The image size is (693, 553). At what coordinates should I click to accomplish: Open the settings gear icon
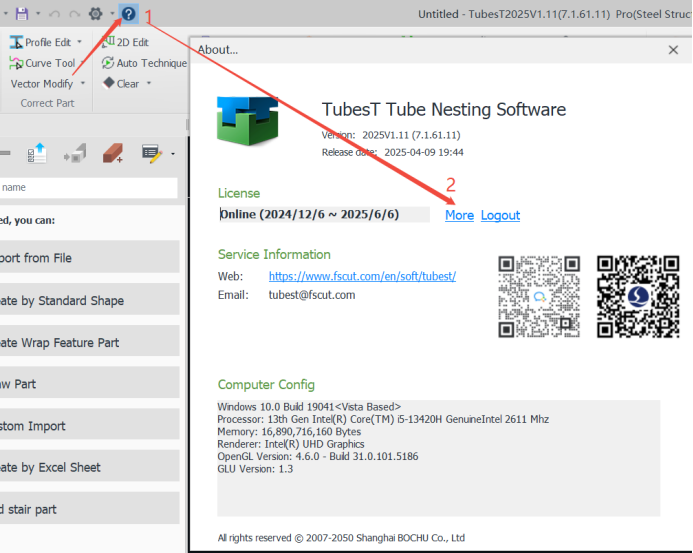(95, 14)
